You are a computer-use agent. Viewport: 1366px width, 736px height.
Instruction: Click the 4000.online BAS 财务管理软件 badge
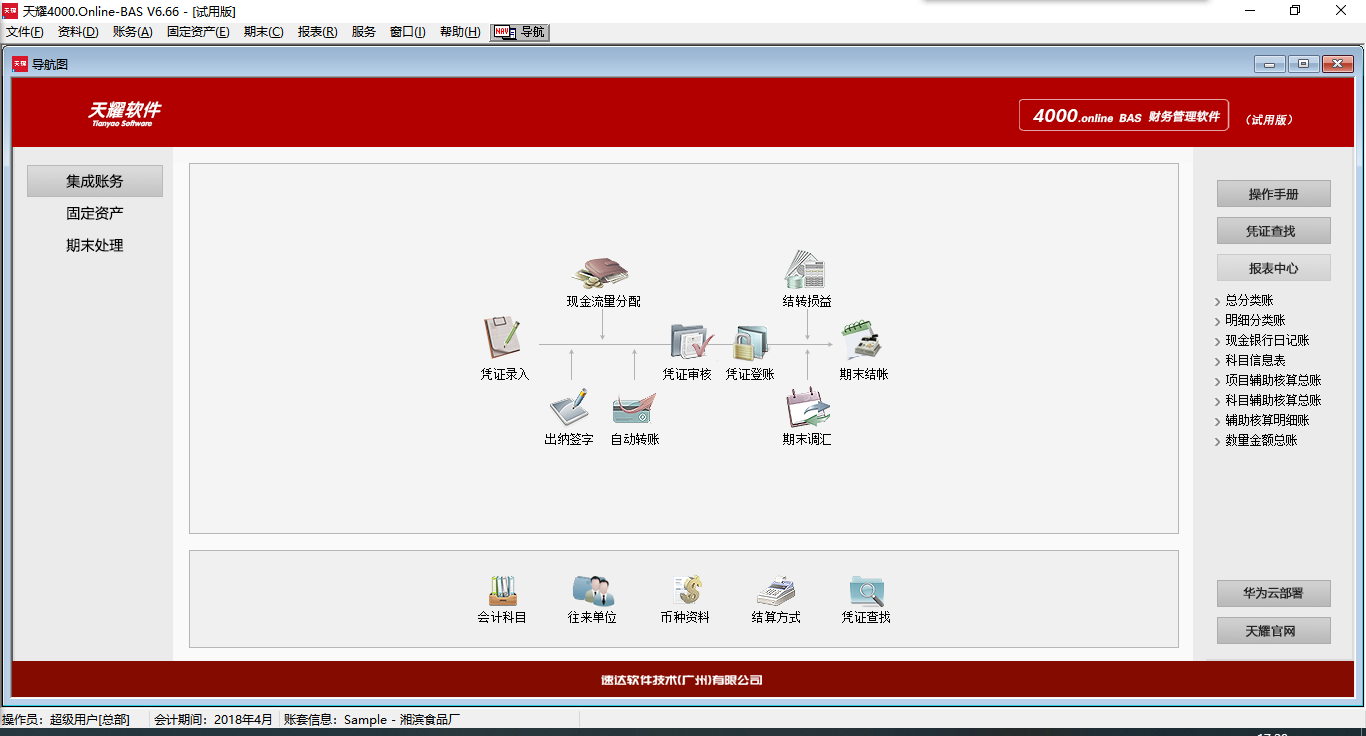pyautogui.click(x=1124, y=115)
